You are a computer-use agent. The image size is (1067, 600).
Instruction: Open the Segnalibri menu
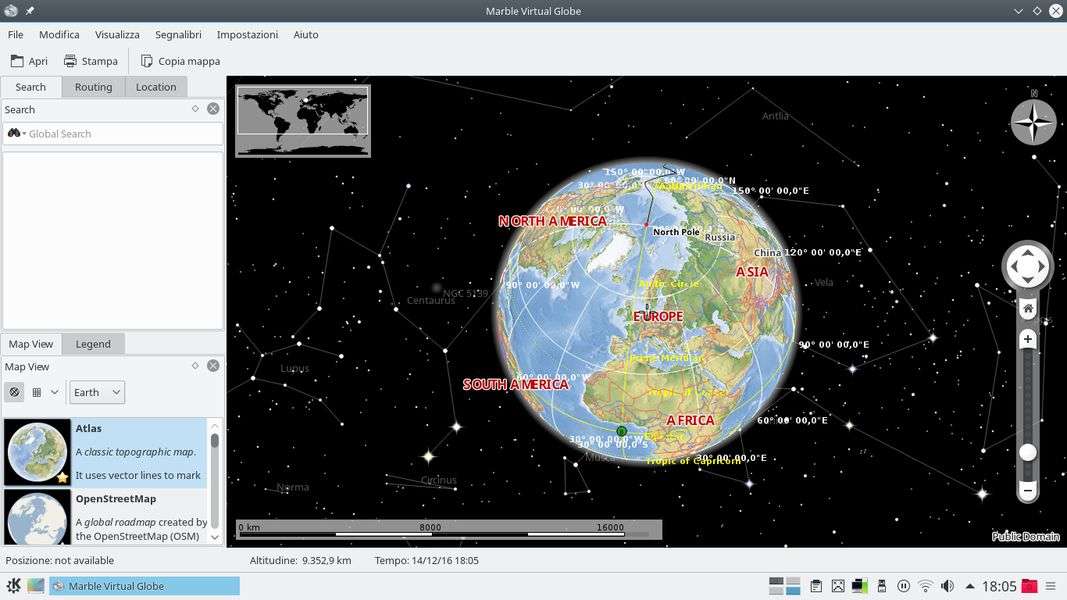[x=178, y=34]
